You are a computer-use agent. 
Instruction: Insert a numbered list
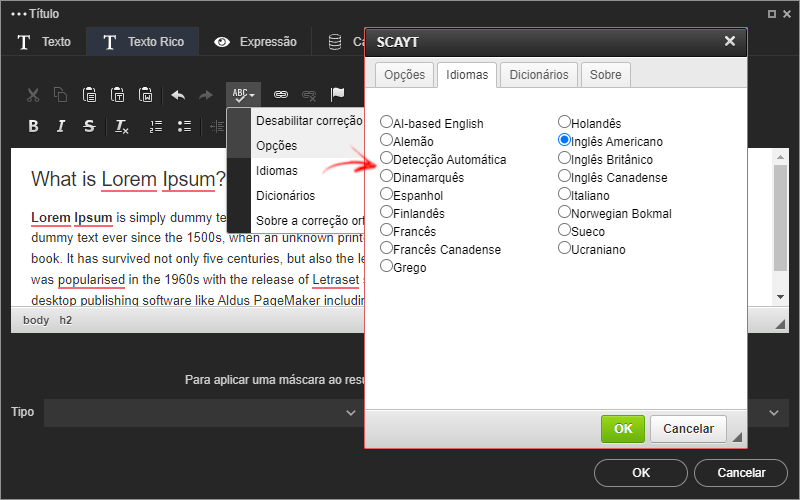pos(156,126)
